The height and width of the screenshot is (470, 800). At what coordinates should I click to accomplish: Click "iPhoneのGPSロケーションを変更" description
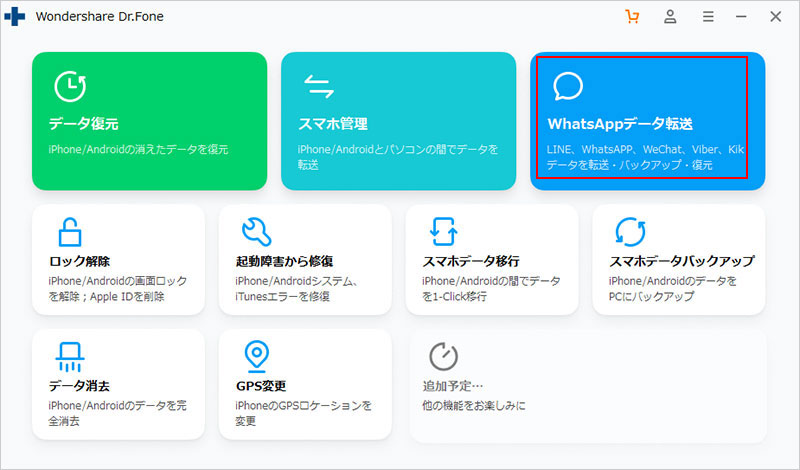point(304,413)
